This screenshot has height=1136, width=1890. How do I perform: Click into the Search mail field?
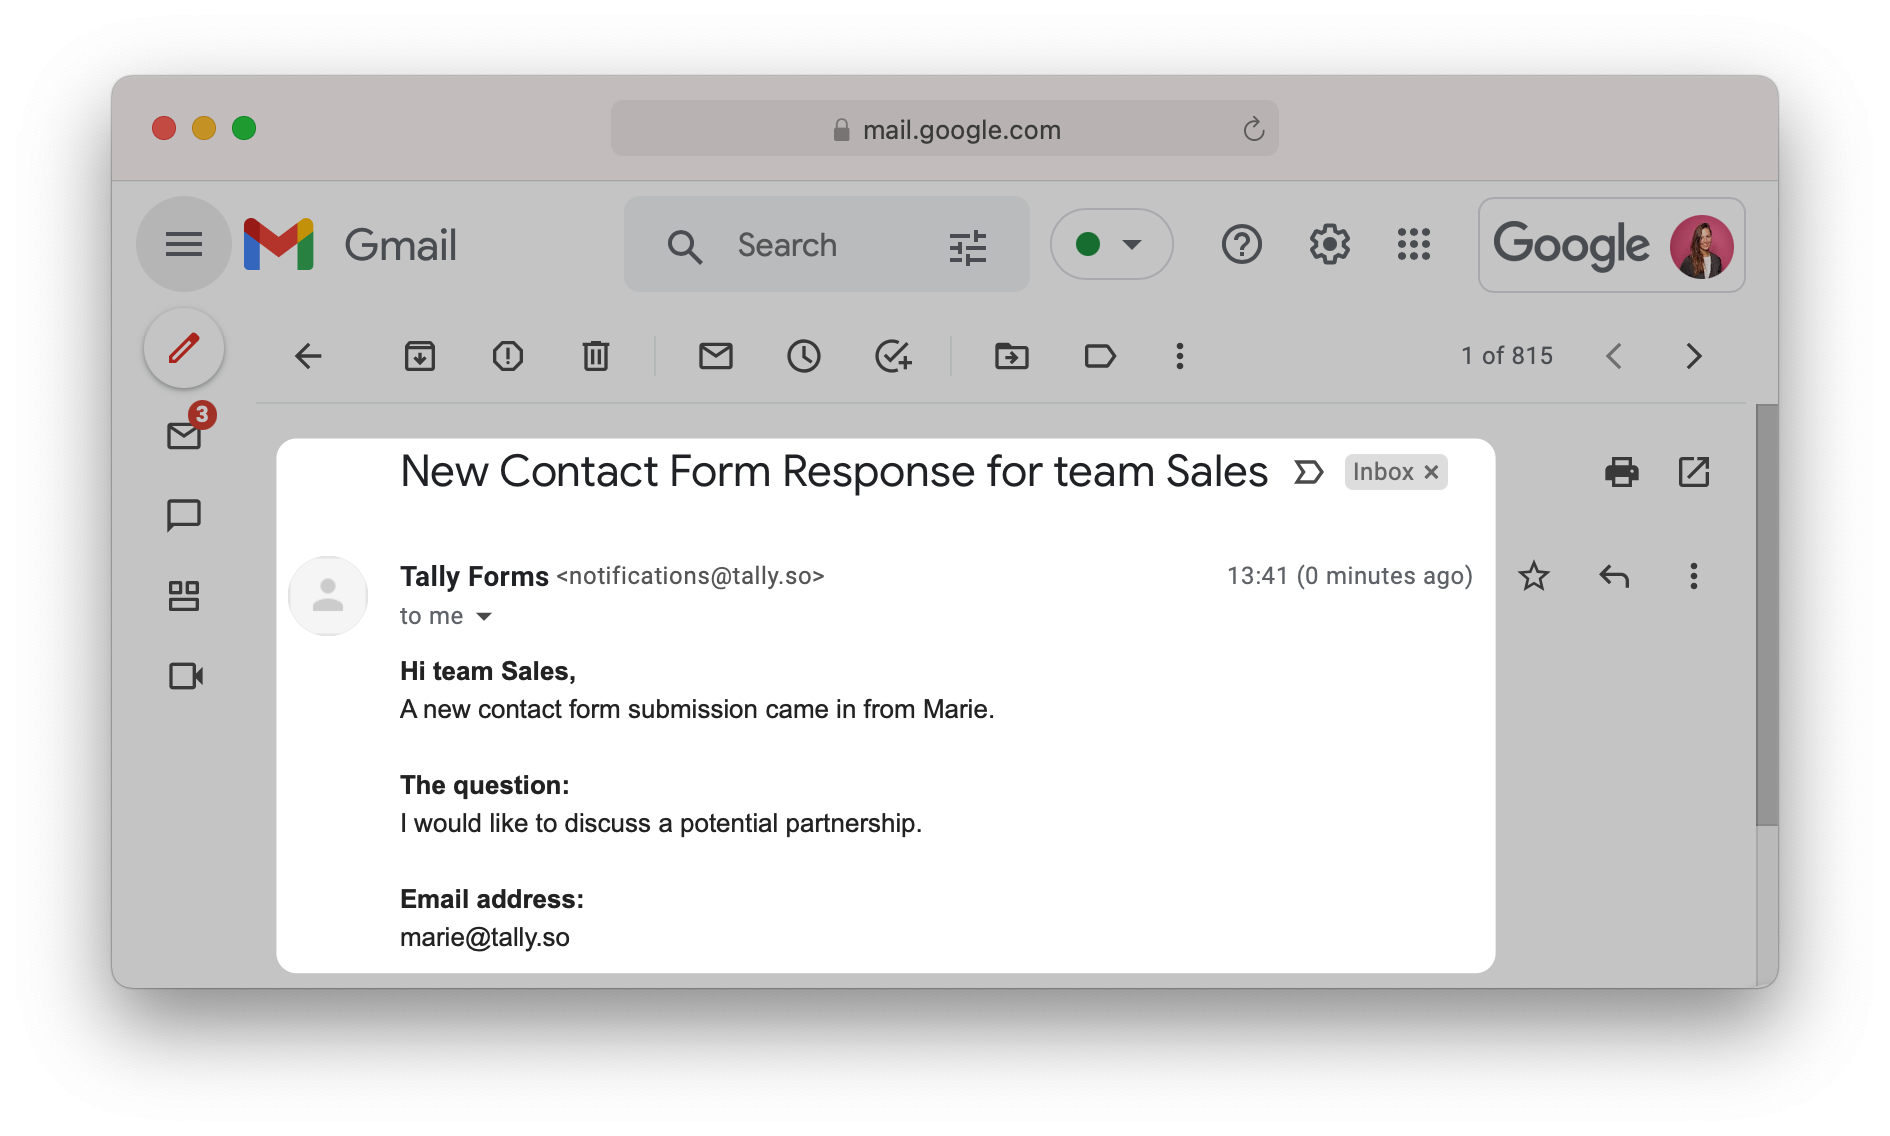(x=827, y=245)
